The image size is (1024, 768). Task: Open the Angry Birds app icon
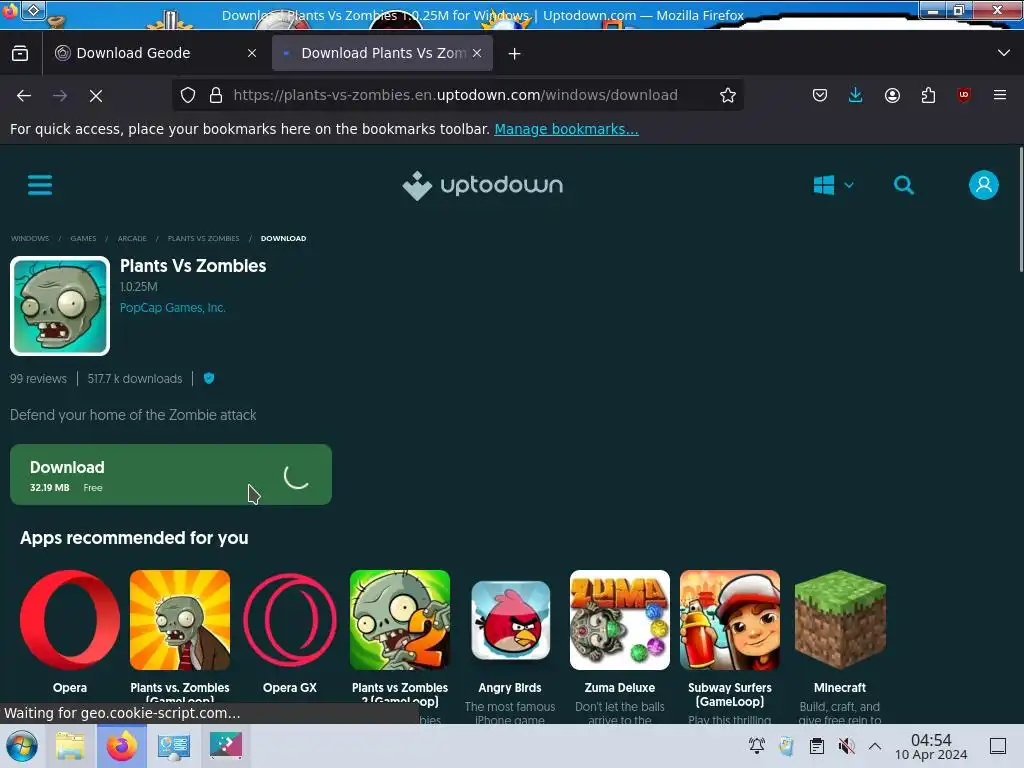510,620
